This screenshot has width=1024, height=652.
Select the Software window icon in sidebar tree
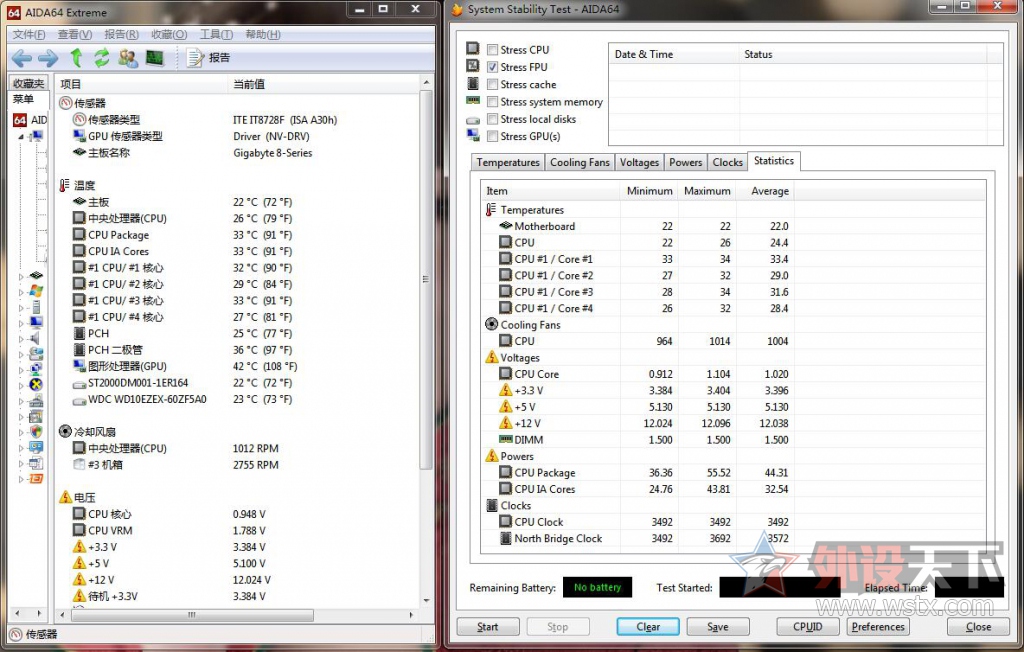click(37, 416)
